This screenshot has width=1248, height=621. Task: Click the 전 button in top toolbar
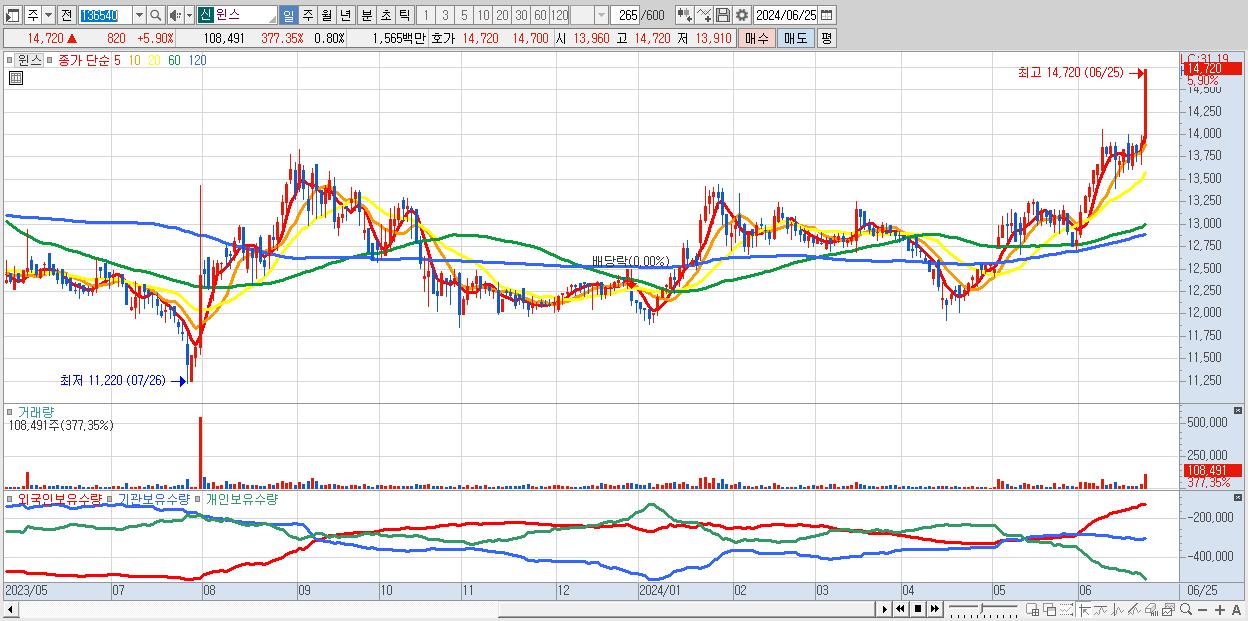point(66,15)
